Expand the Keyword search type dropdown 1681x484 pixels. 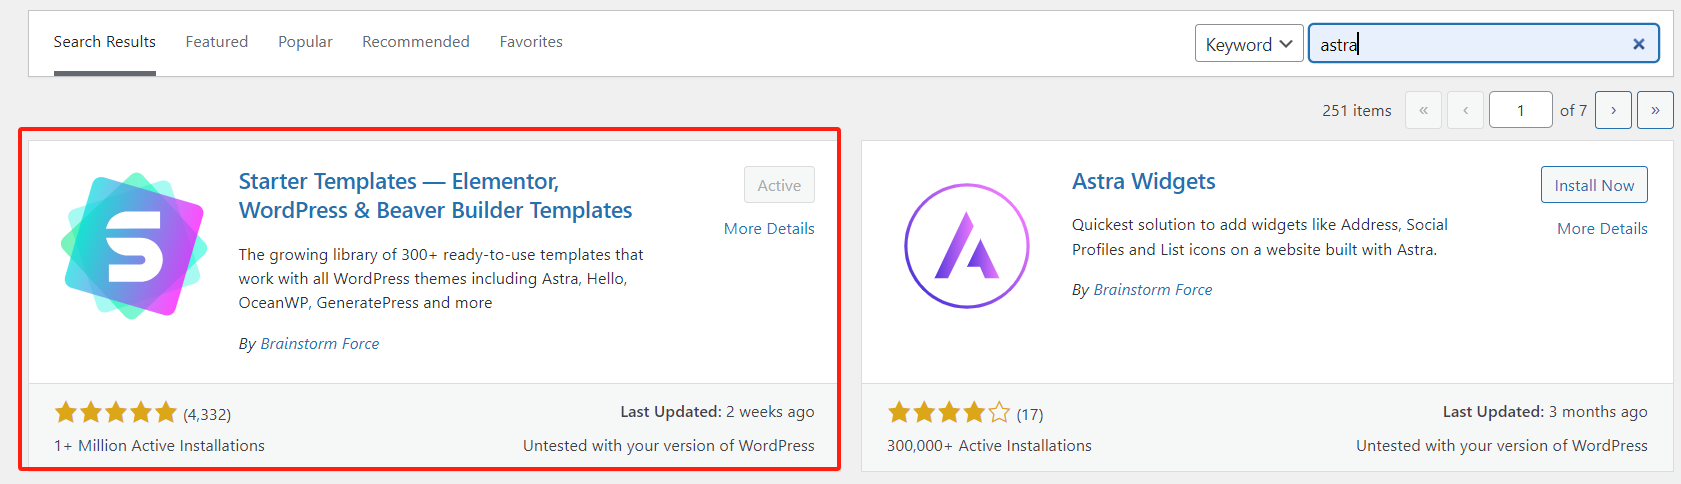[1249, 44]
